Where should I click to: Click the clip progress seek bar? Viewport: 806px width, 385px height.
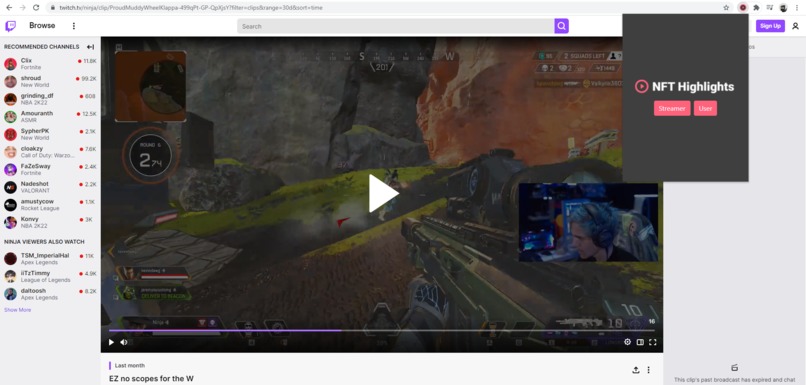(381, 331)
